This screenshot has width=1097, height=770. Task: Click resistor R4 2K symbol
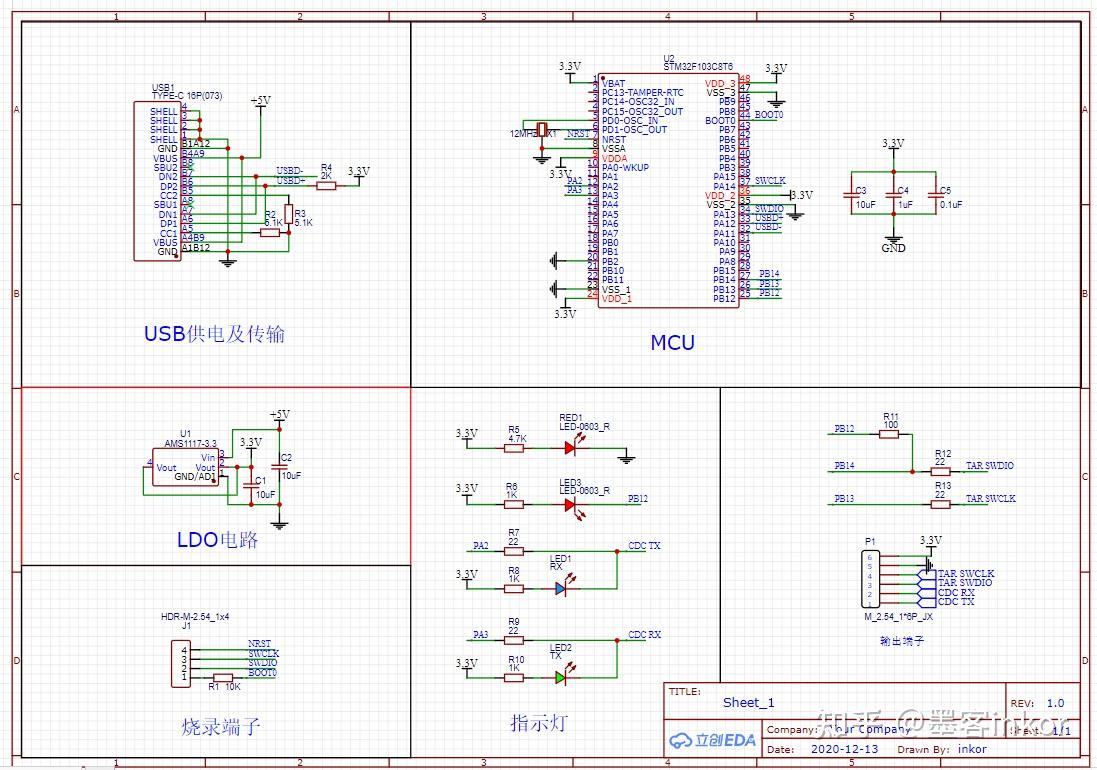pyautogui.click(x=326, y=186)
